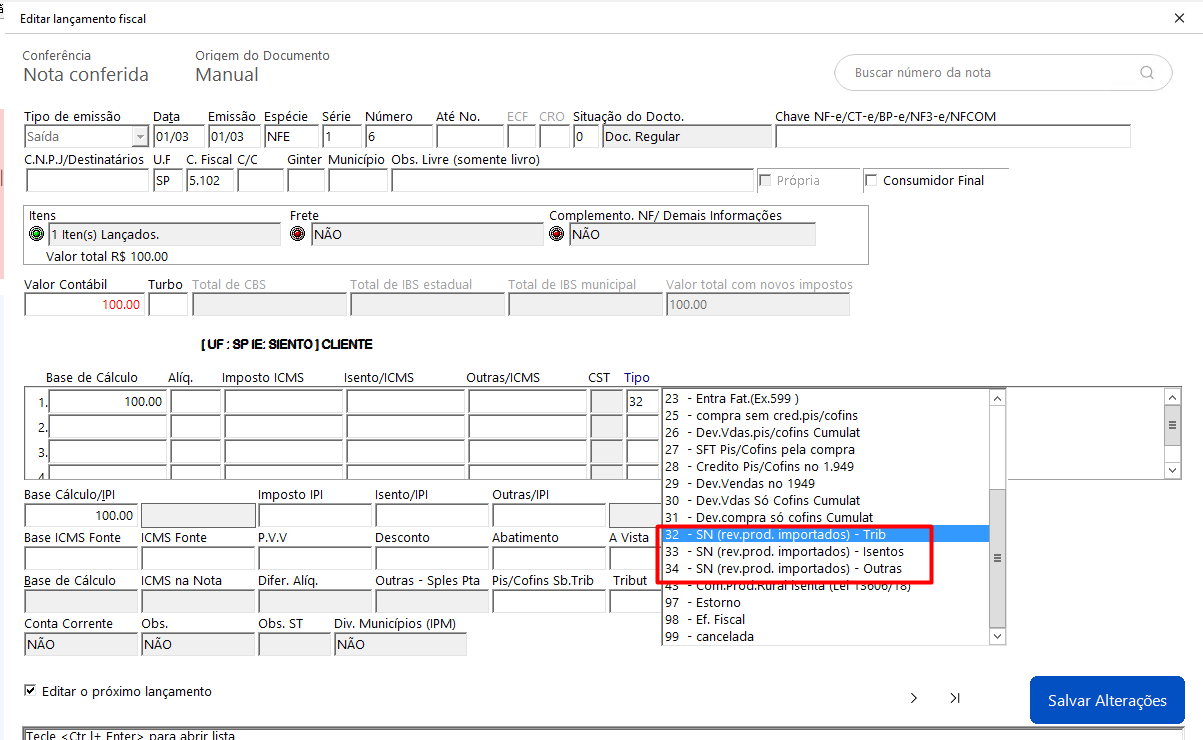The height and width of the screenshot is (740, 1203).
Task: Click the Turbo field
Action: (x=168, y=304)
